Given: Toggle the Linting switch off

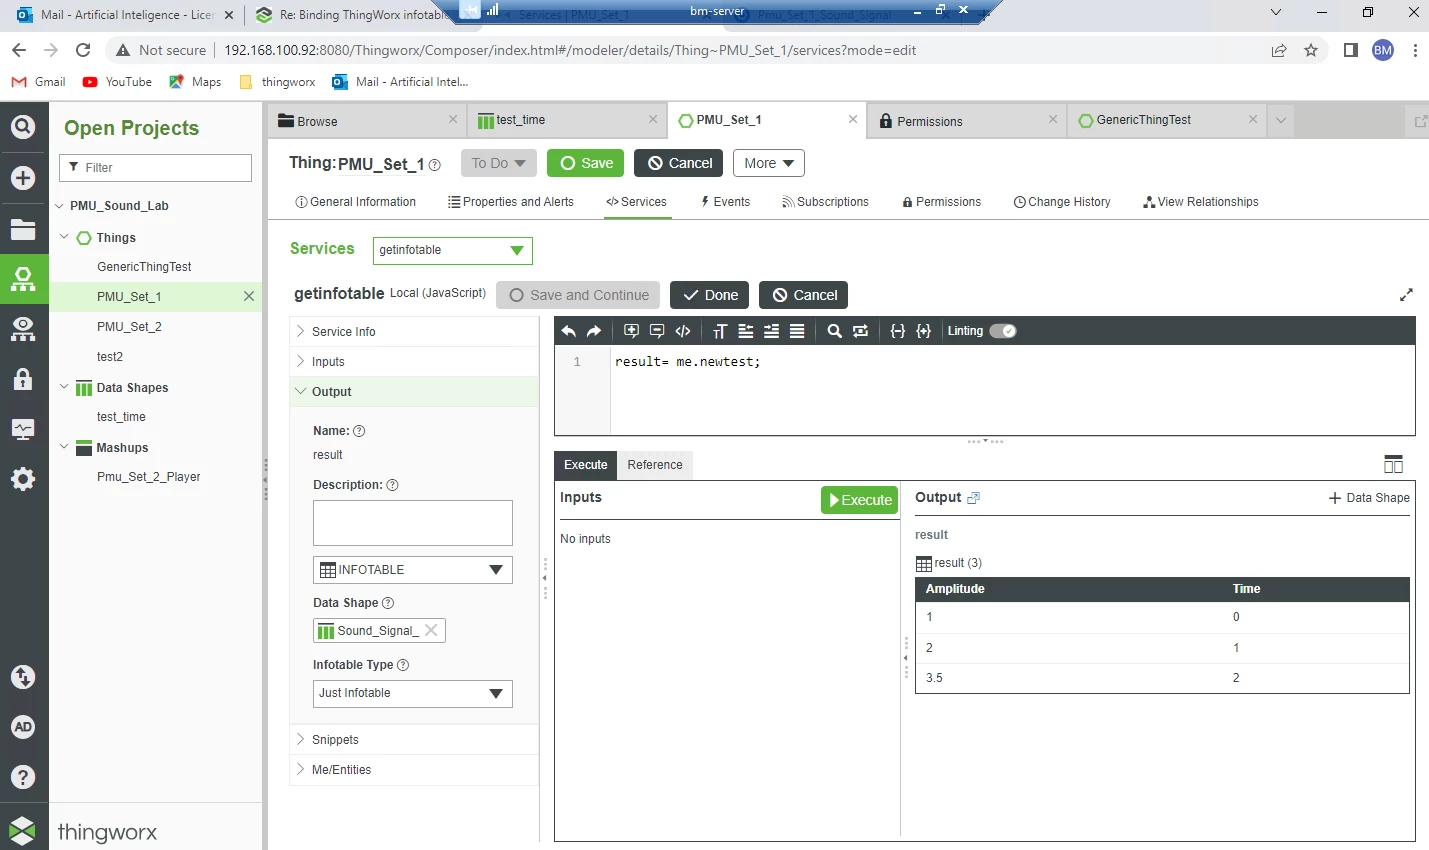Looking at the screenshot, I should 1003,331.
